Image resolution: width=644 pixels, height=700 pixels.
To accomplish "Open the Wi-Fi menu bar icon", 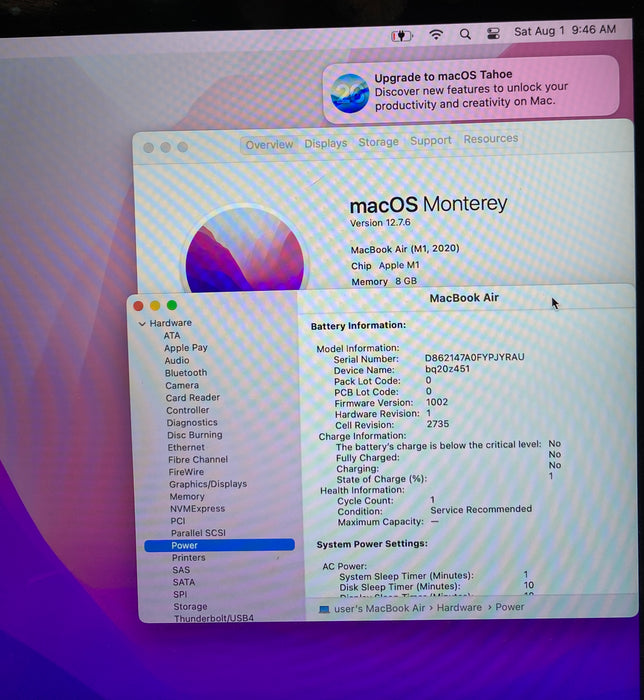I will click(x=436, y=34).
